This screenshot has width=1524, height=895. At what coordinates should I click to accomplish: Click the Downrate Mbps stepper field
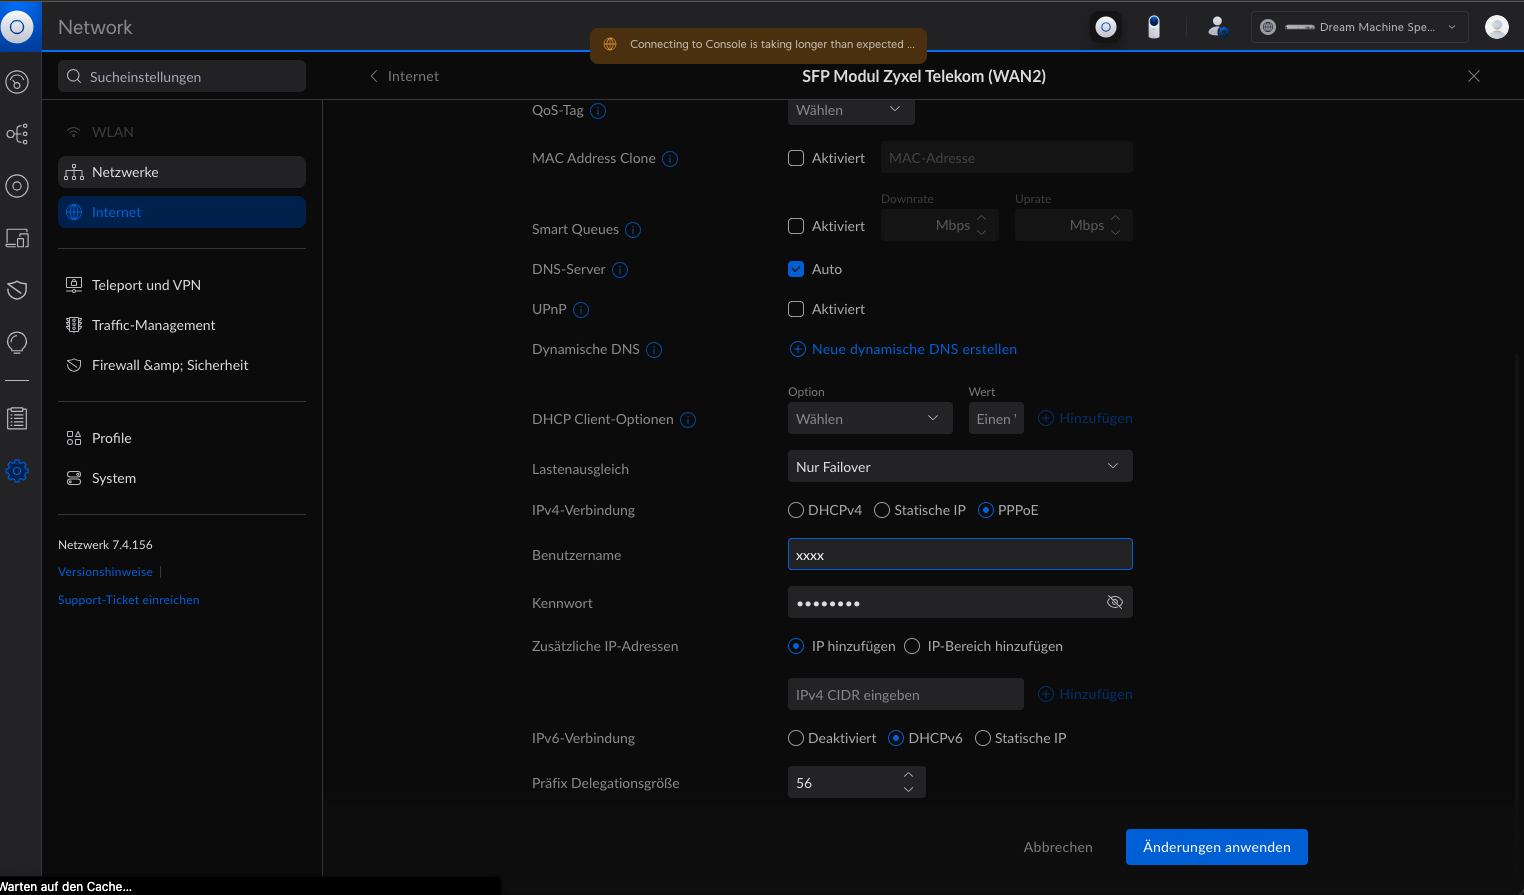940,225
